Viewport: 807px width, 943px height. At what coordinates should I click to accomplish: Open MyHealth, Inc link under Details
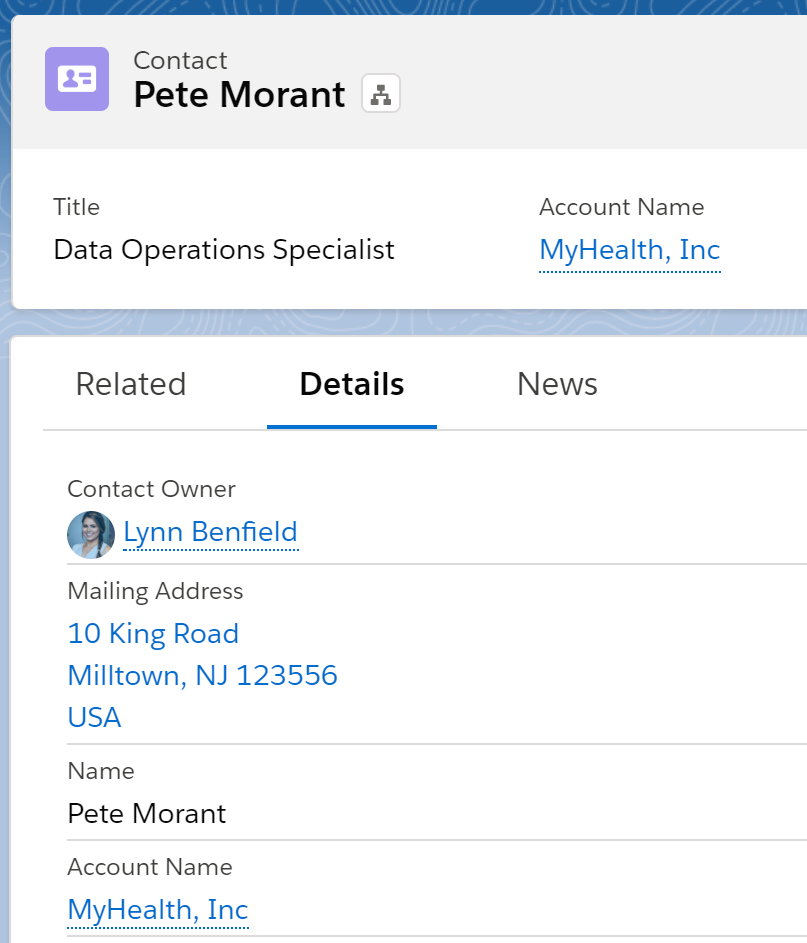158,910
